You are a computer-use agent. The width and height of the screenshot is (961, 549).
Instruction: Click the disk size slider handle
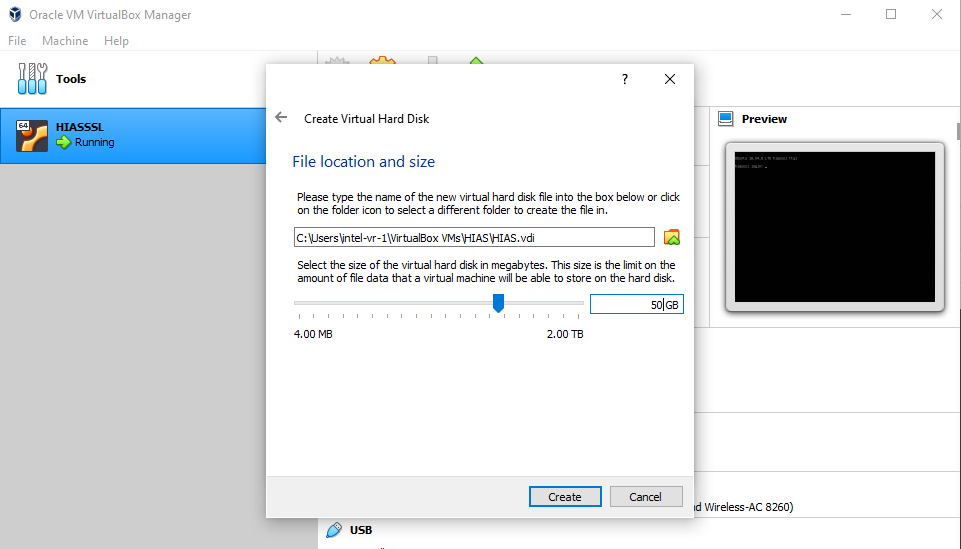coord(498,303)
